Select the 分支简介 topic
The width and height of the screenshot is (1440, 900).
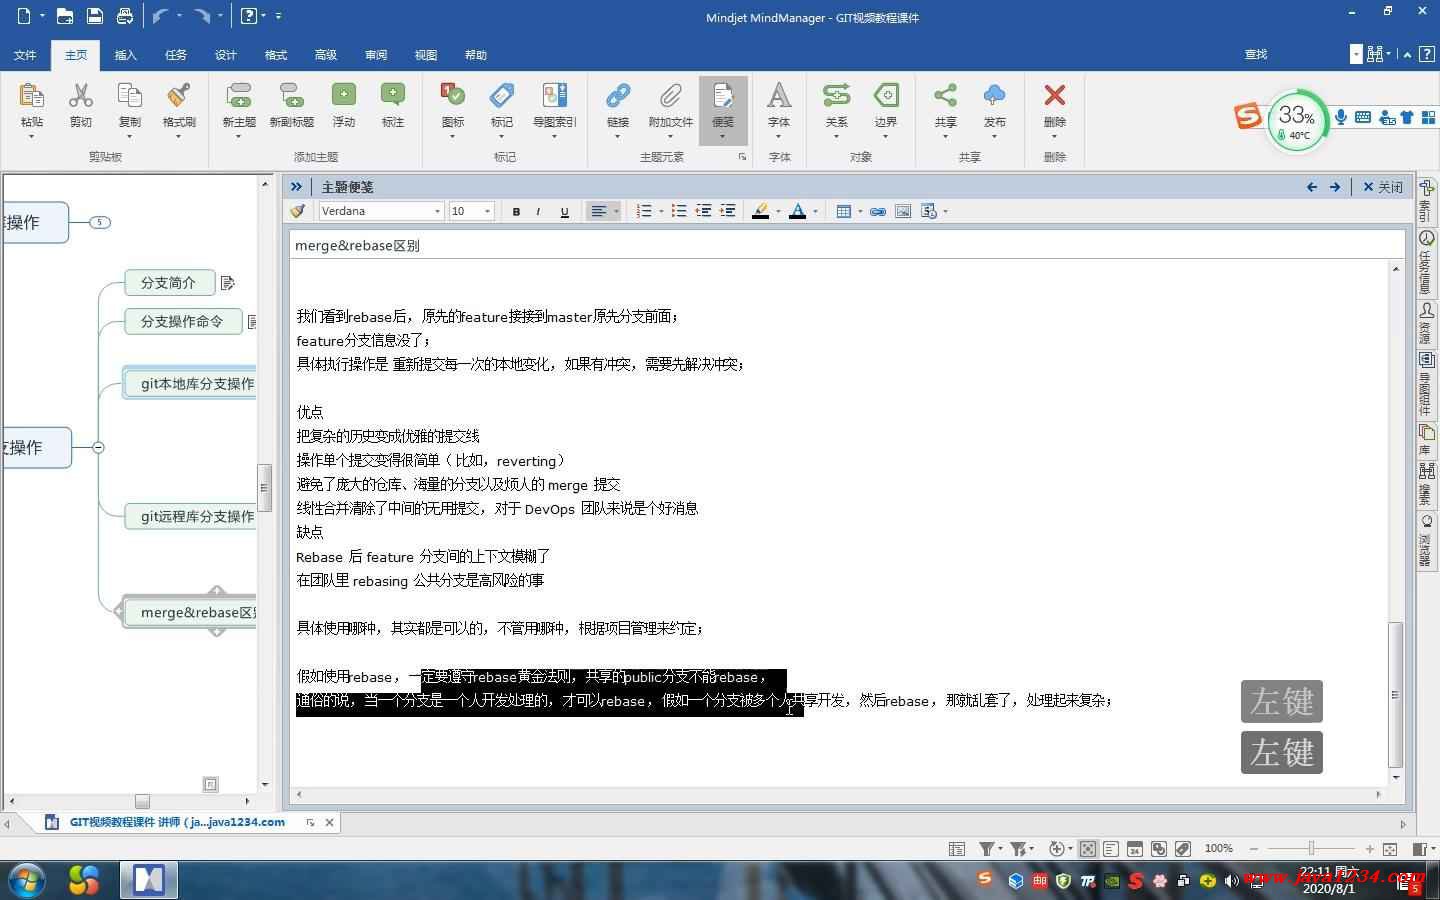click(169, 283)
